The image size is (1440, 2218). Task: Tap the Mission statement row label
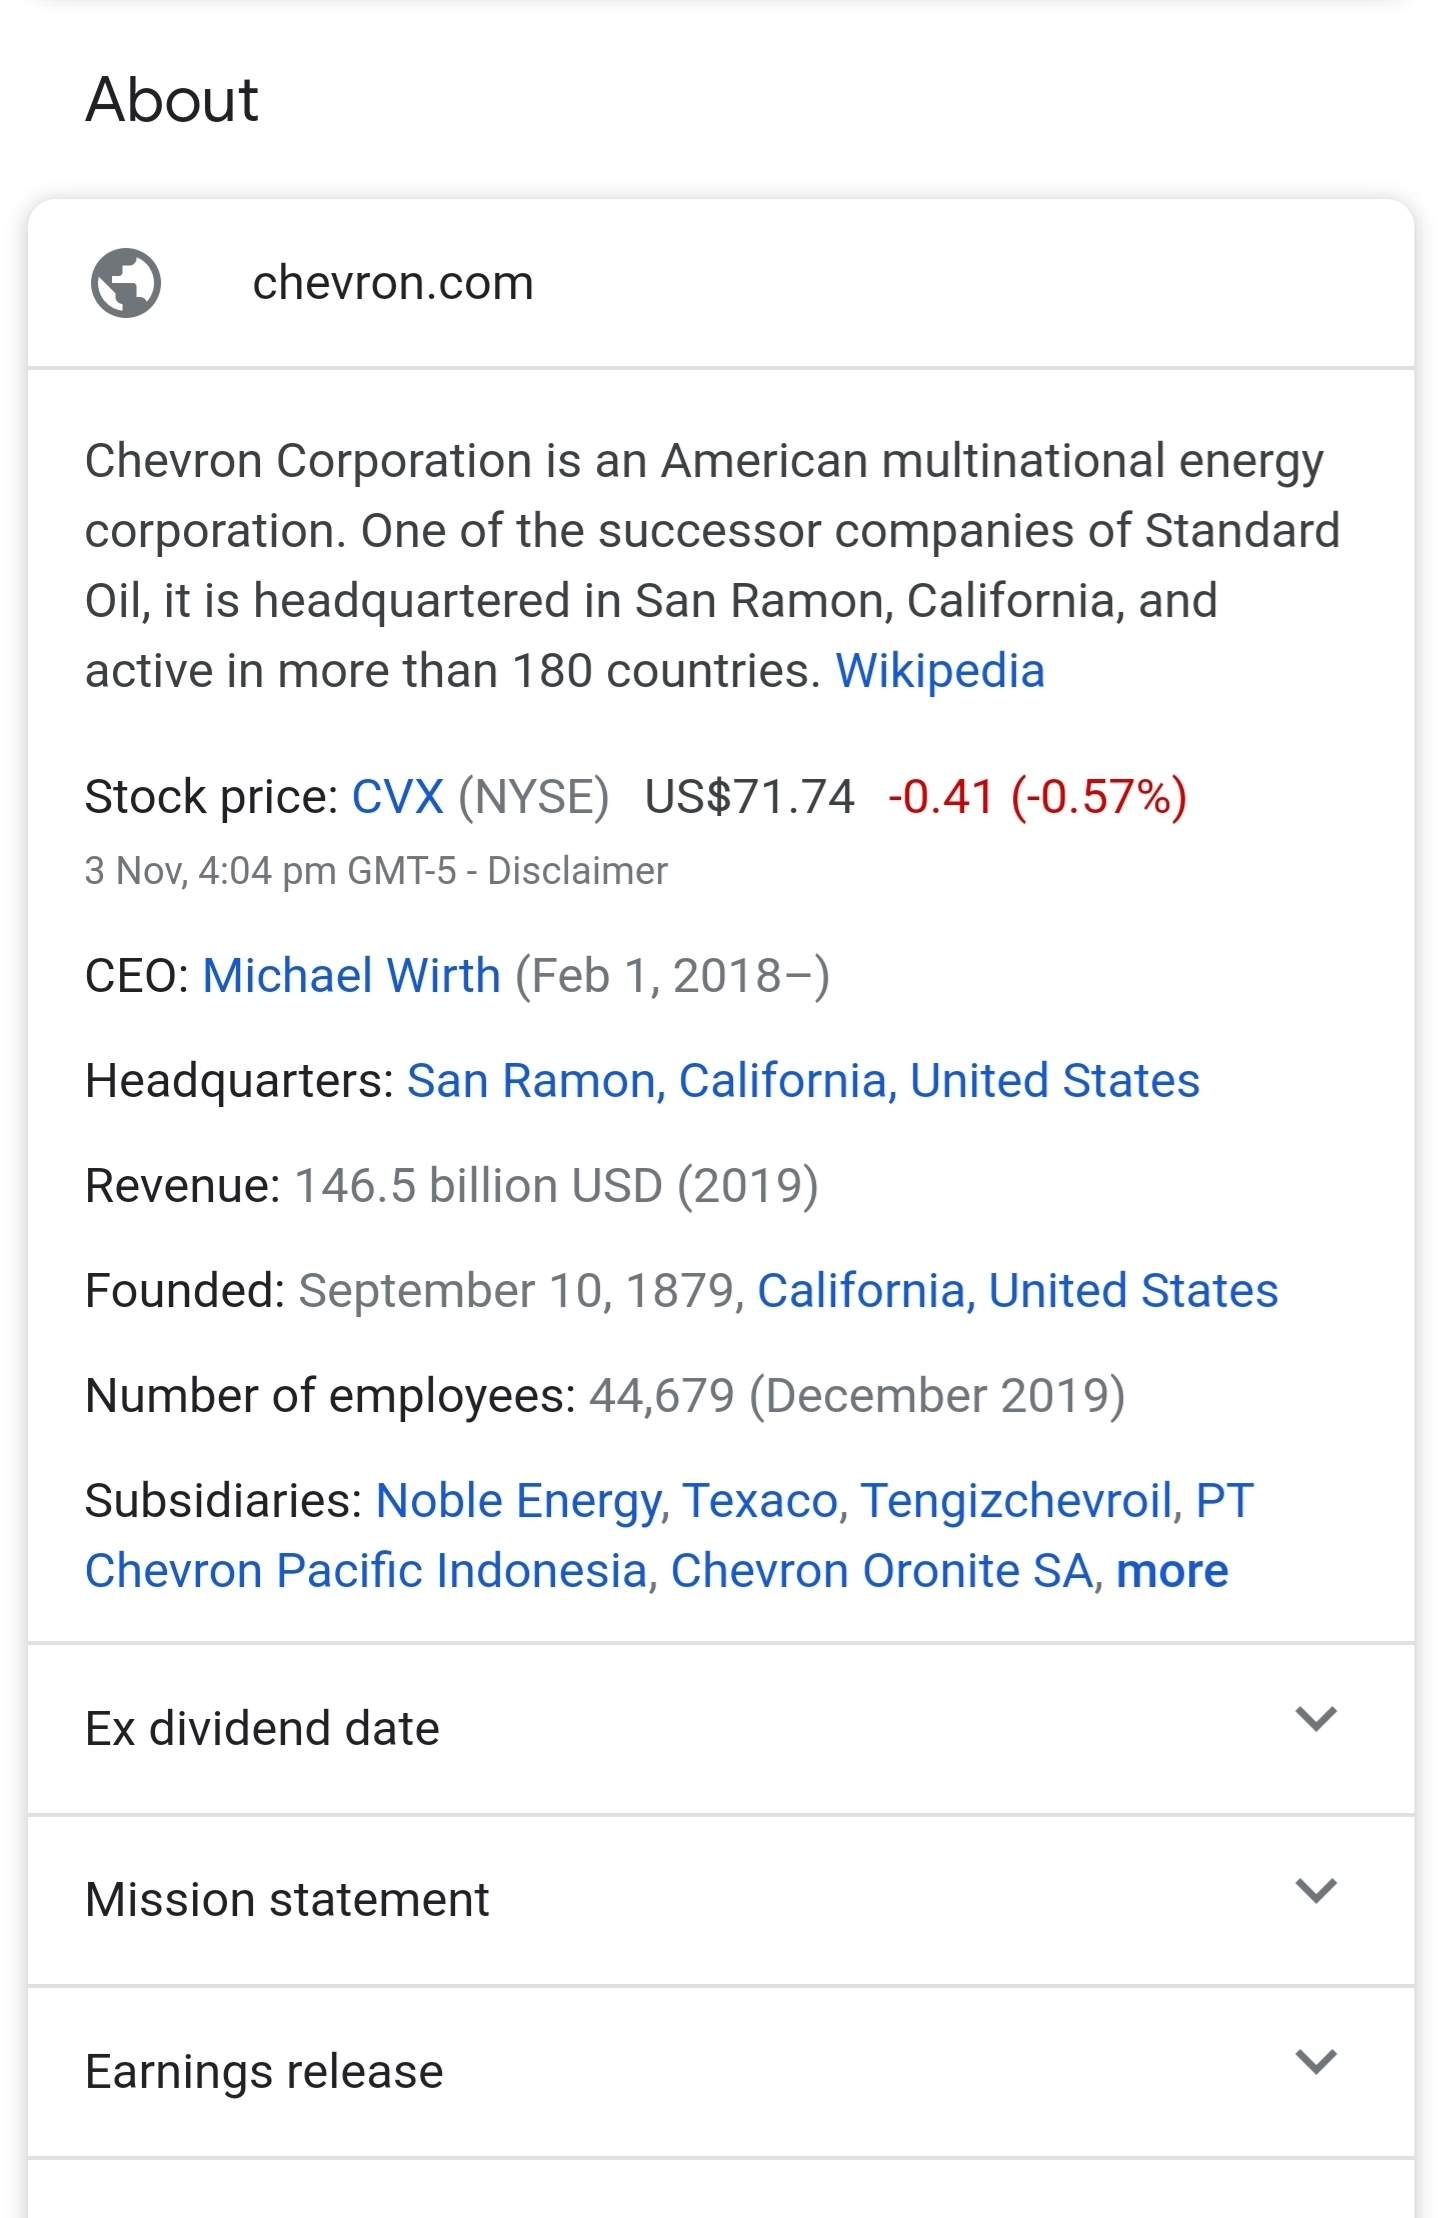[x=287, y=1899]
